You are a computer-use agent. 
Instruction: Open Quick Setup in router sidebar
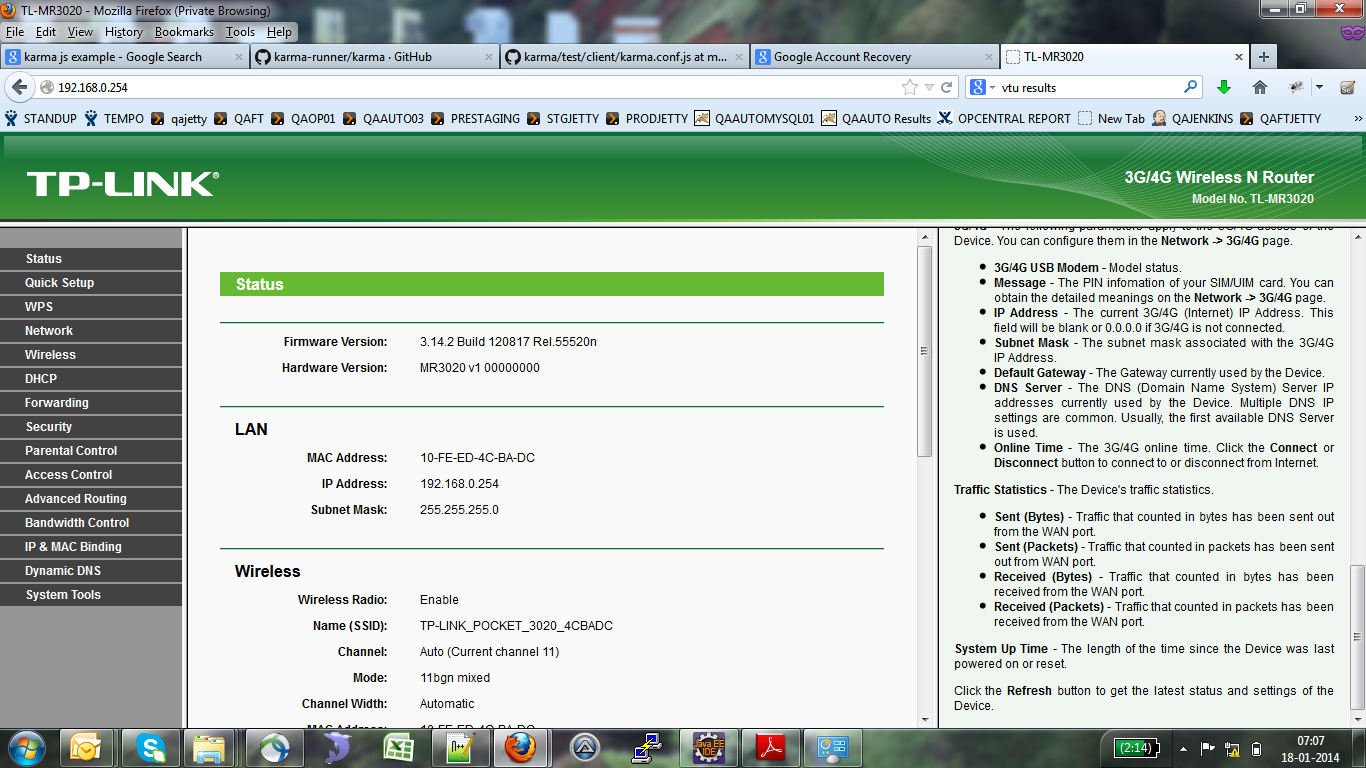91,283
